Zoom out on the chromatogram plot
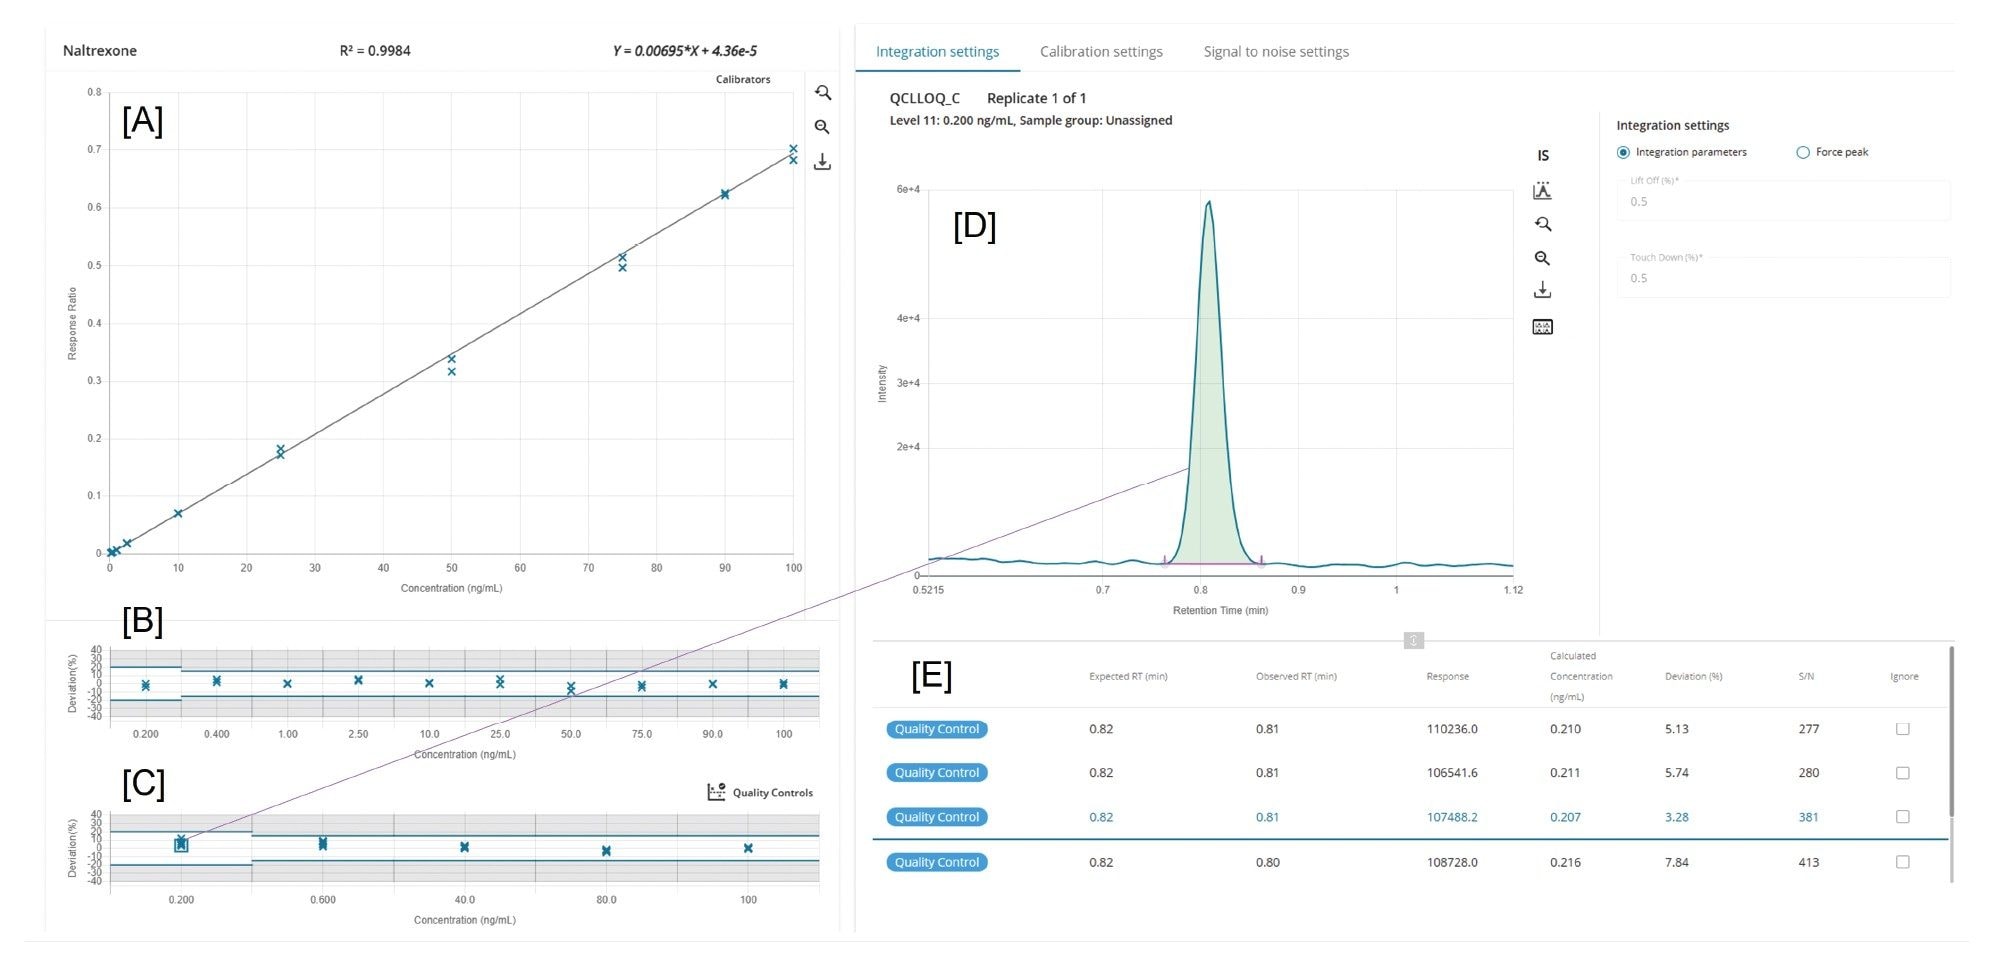Viewport: 2000px width, 970px height. 1543,258
